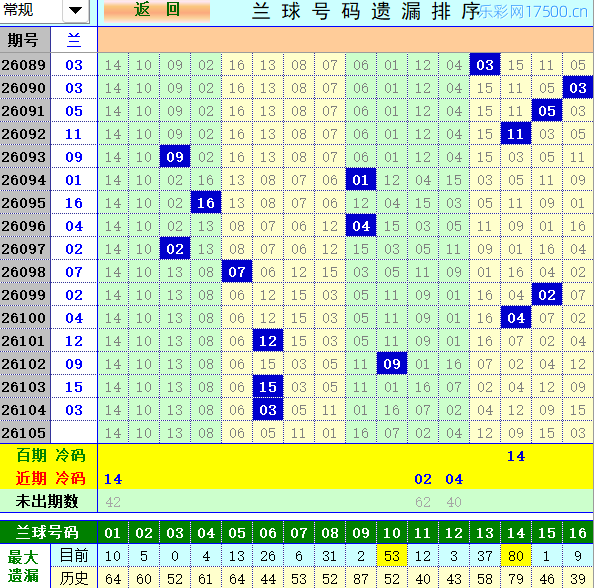Click the 目前 row label

[x=74, y=555]
